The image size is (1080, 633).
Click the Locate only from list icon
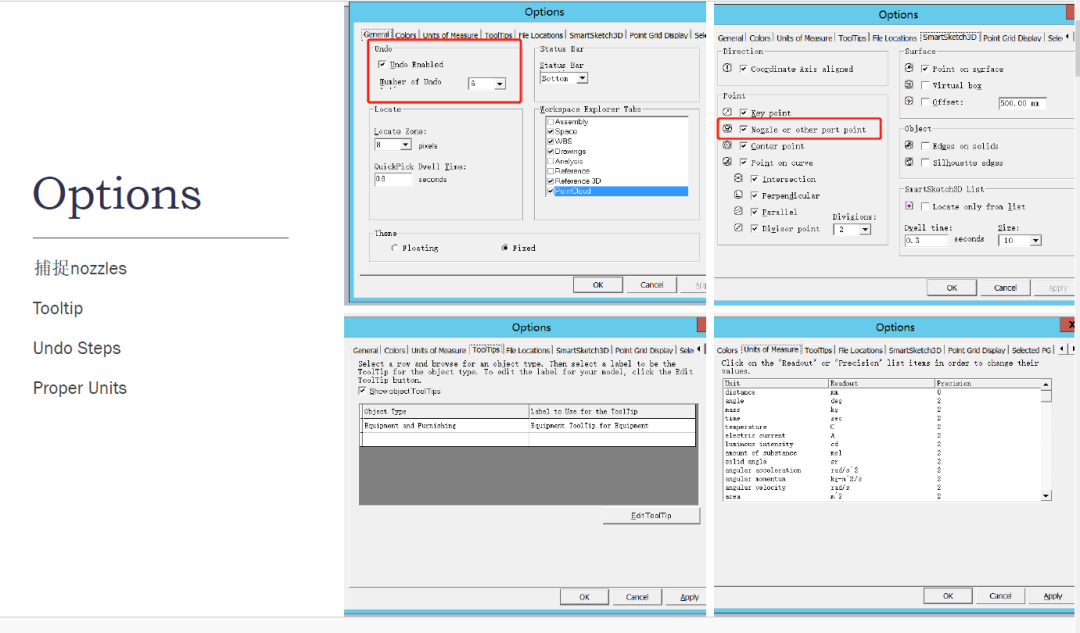click(909, 206)
